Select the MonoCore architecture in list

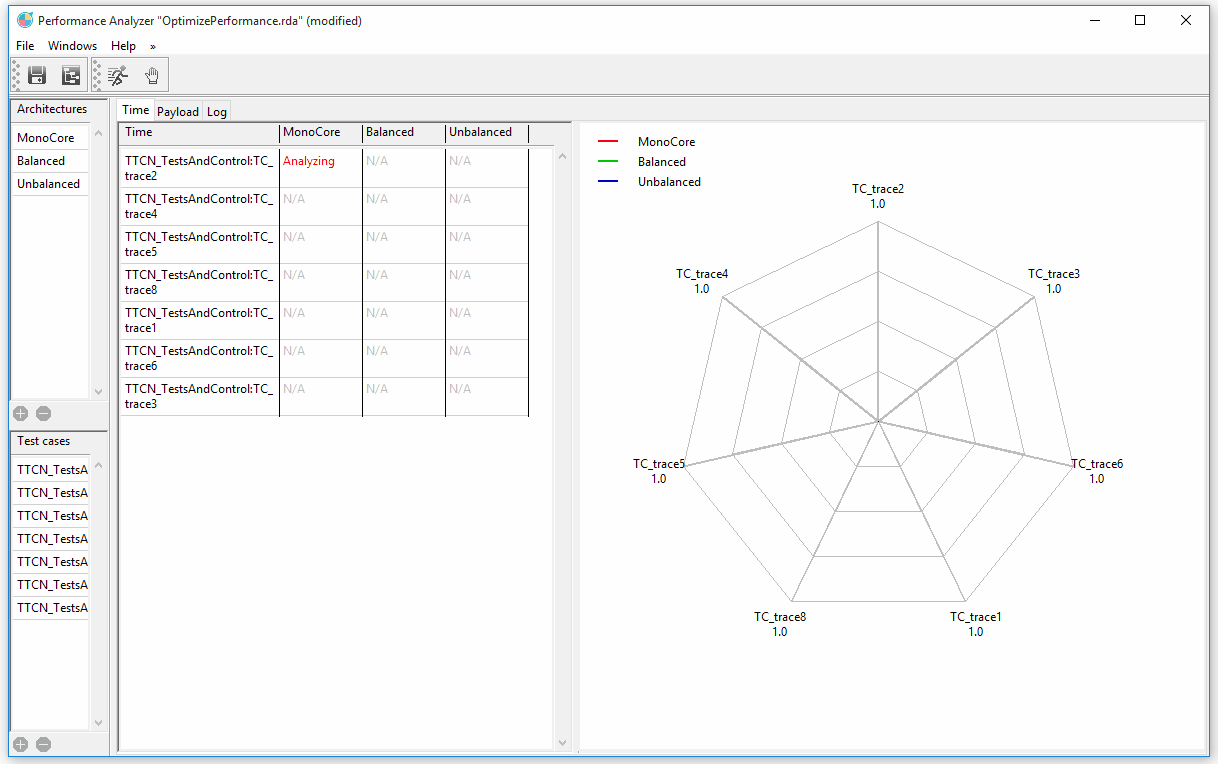(x=46, y=138)
